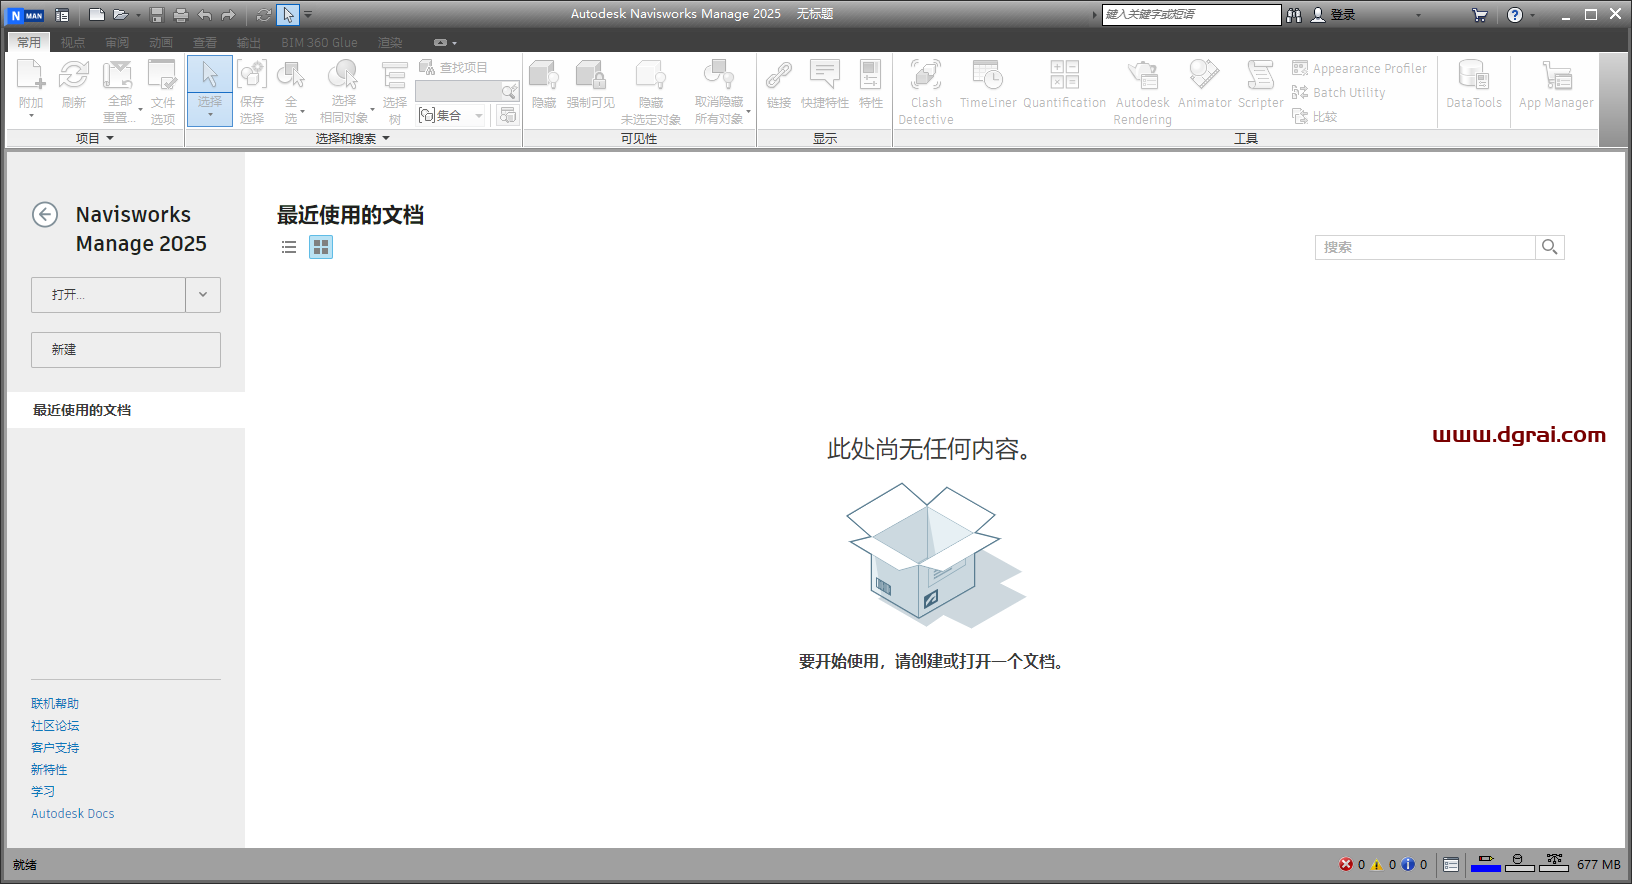Click the 文件选项 file options icon
This screenshot has width=1632, height=884.
pos(162,75)
